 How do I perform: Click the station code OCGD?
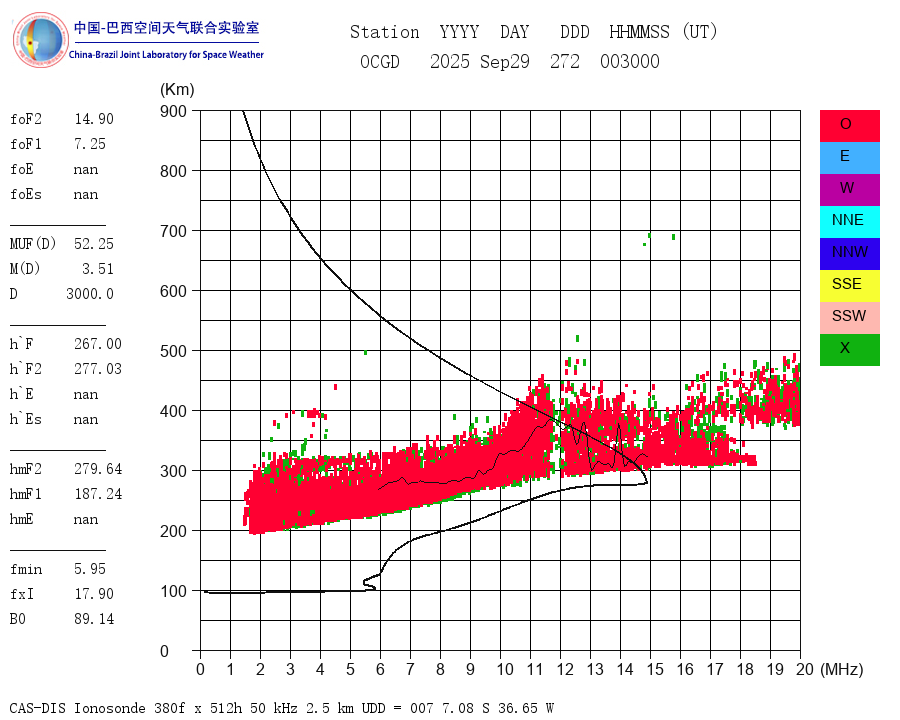point(380,61)
